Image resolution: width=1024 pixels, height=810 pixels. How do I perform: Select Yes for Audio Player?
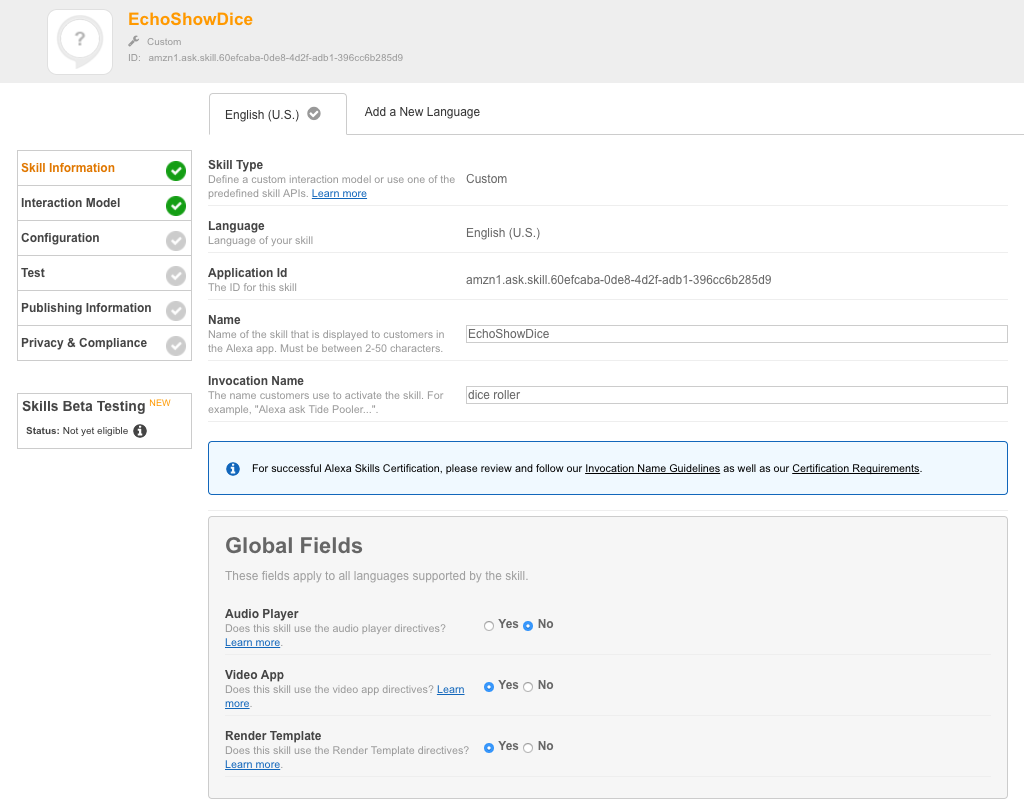pos(488,626)
